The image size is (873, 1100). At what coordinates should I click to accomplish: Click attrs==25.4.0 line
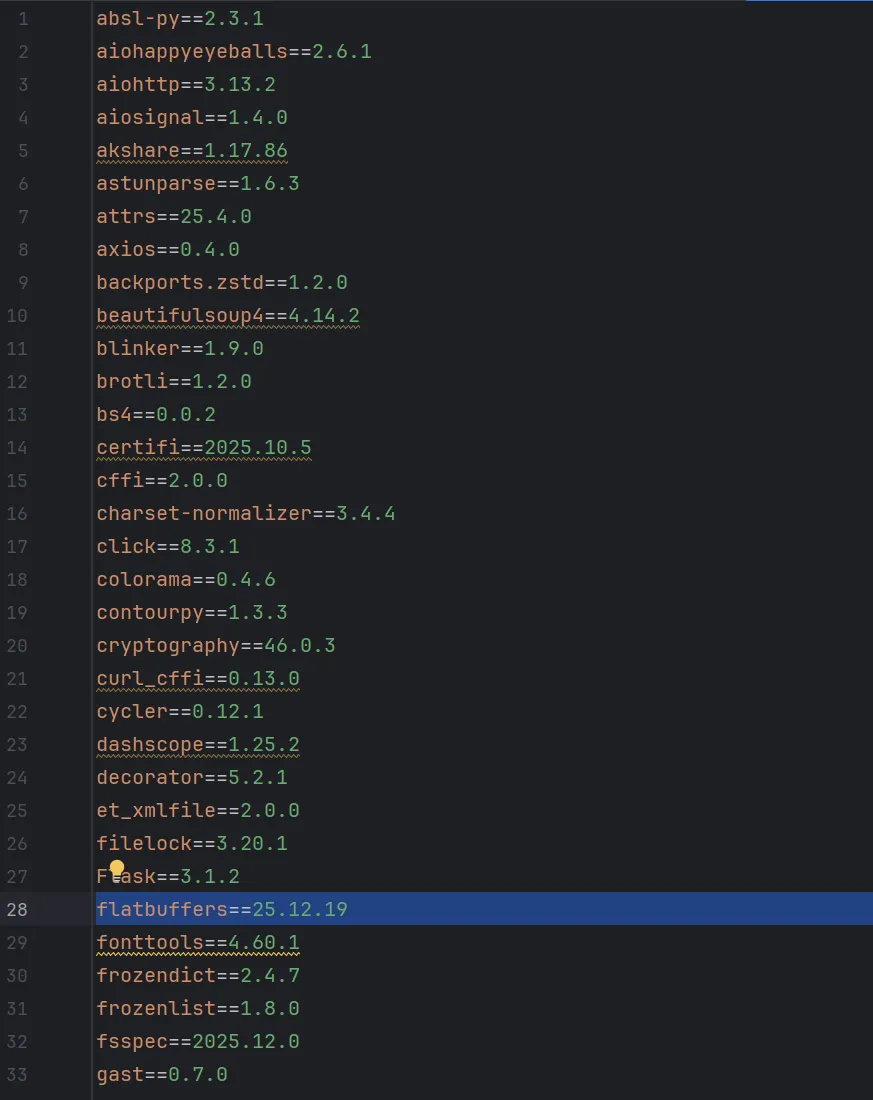tap(174, 216)
